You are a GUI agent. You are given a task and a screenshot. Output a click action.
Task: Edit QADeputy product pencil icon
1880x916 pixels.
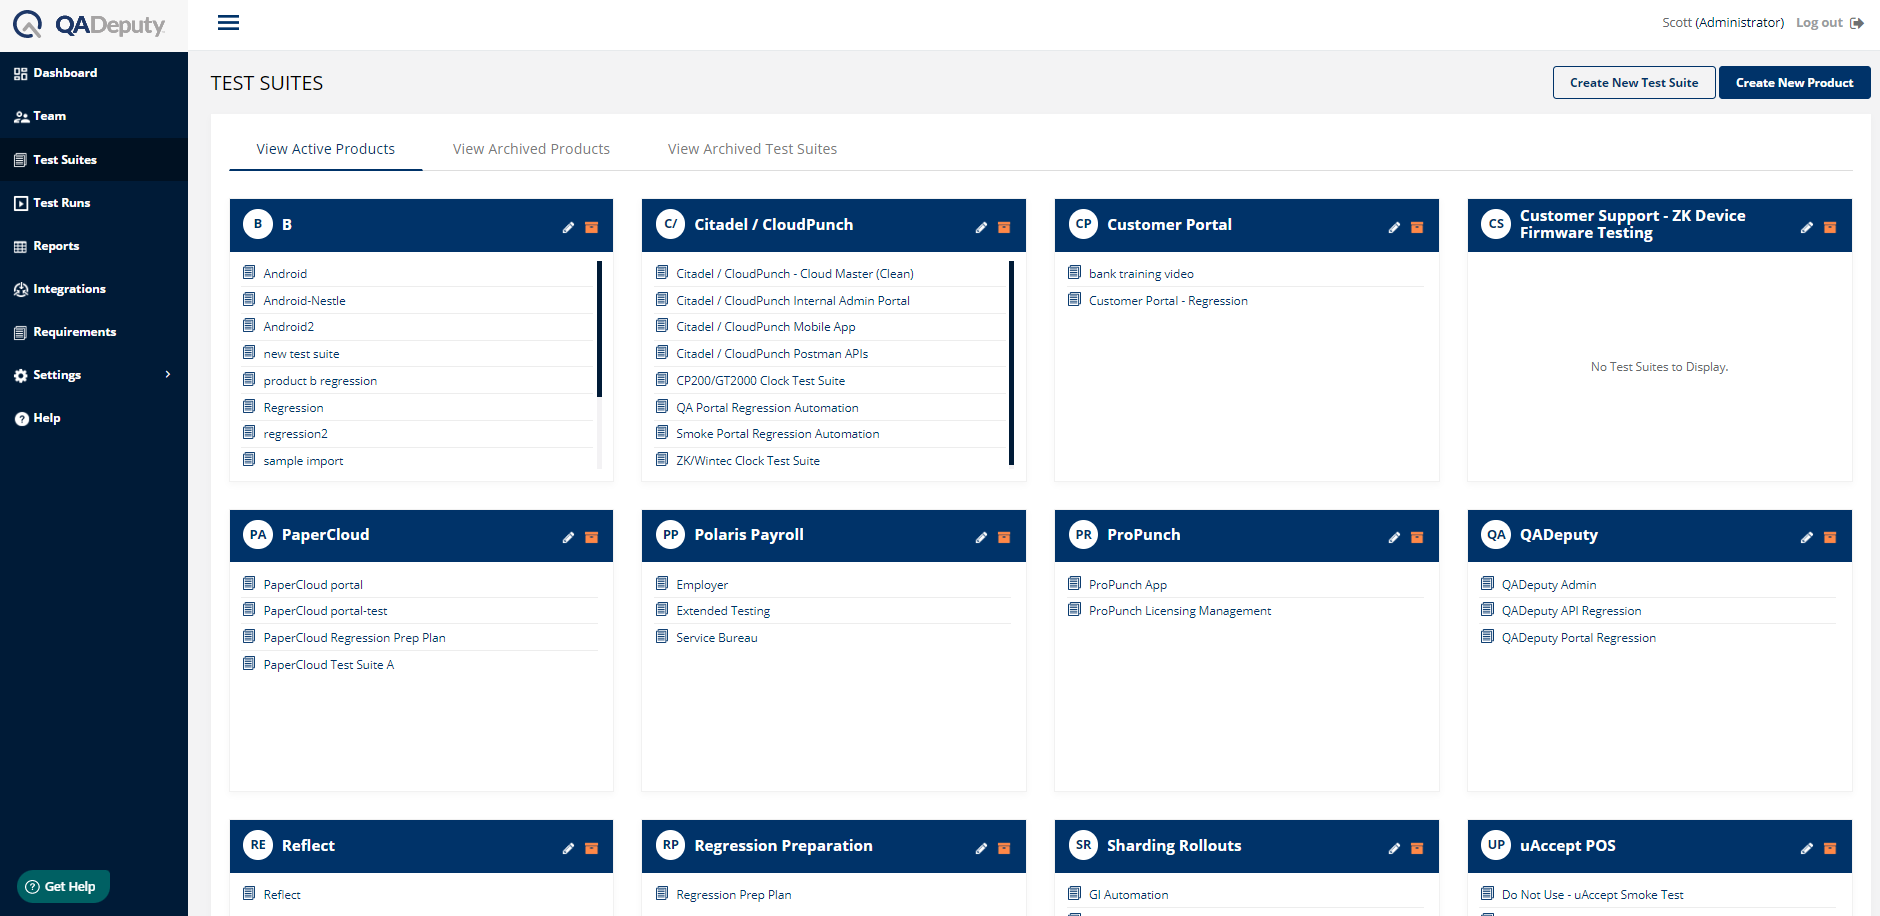point(1807,538)
